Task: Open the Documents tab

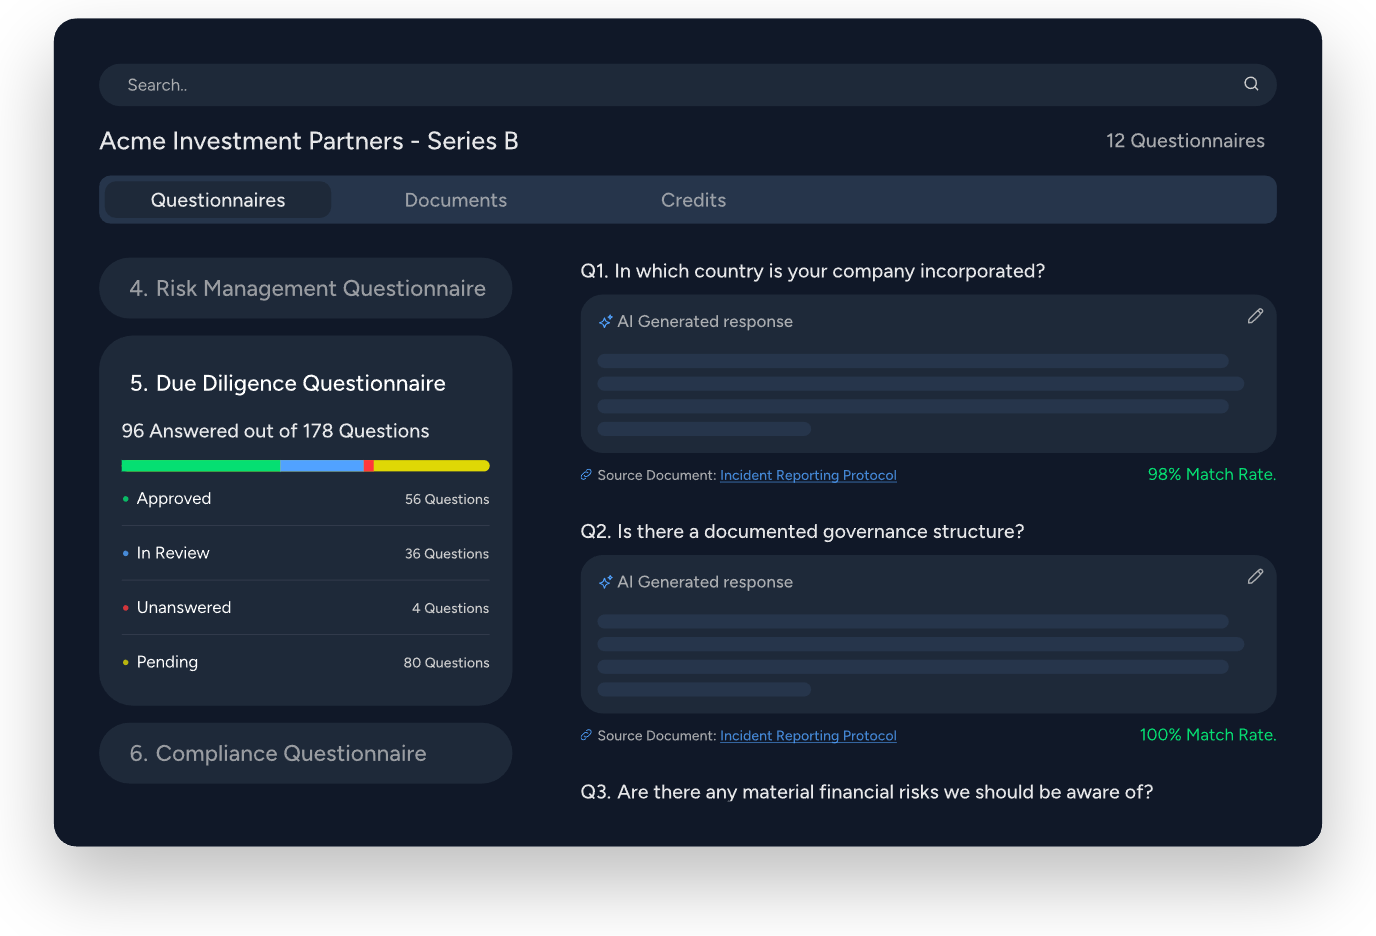Action: coord(455,200)
